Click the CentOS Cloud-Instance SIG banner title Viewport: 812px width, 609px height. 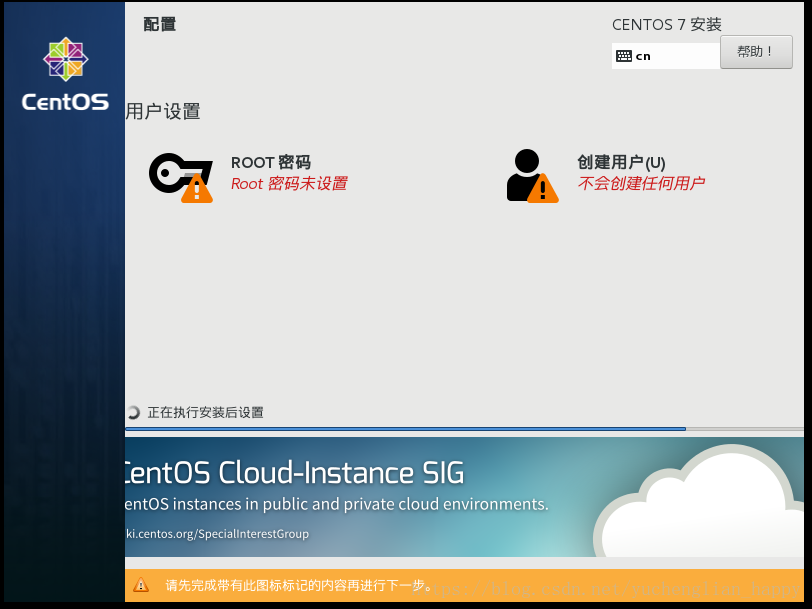pyautogui.click(x=295, y=473)
